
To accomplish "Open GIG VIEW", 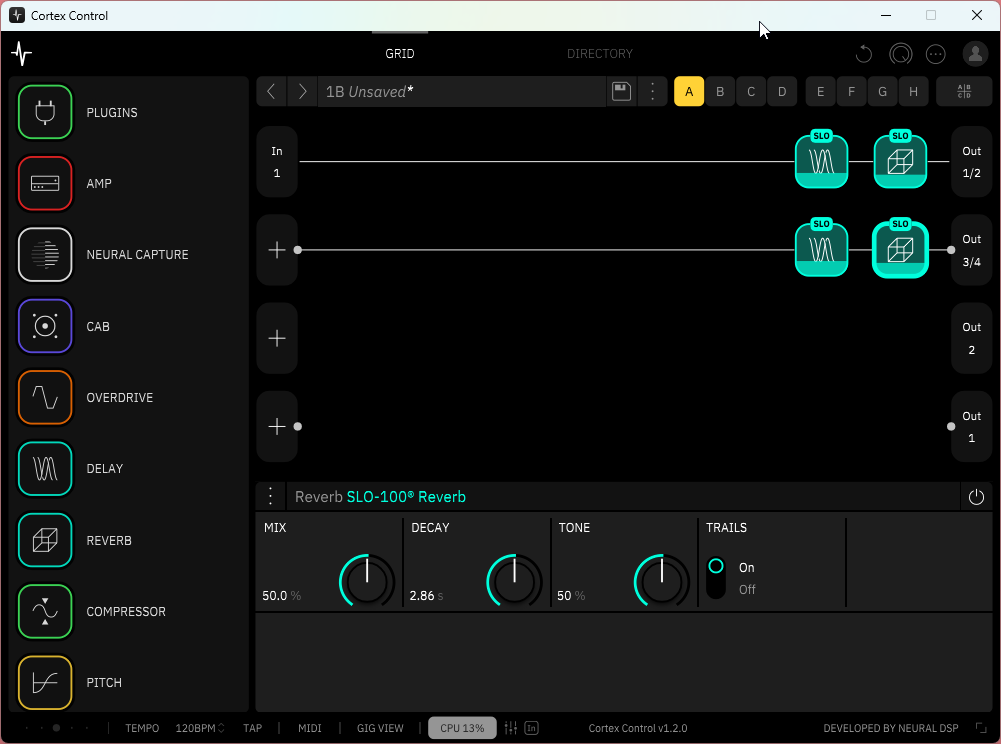I will [380, 727].
